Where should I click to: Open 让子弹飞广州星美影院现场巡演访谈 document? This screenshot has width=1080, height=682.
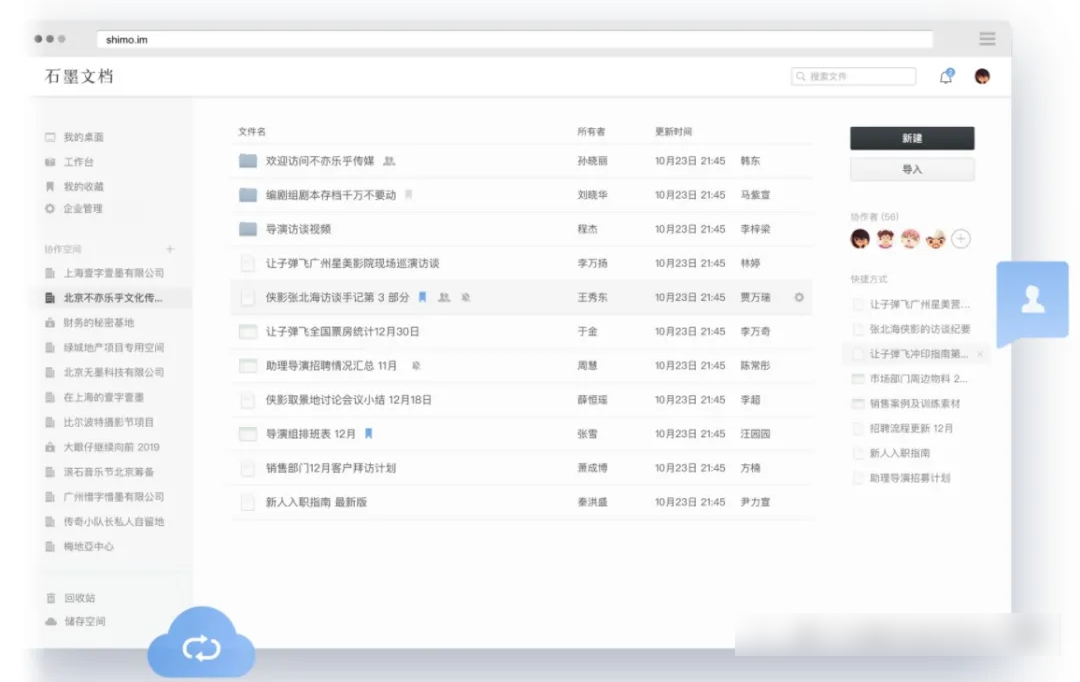tap(353, 263)
